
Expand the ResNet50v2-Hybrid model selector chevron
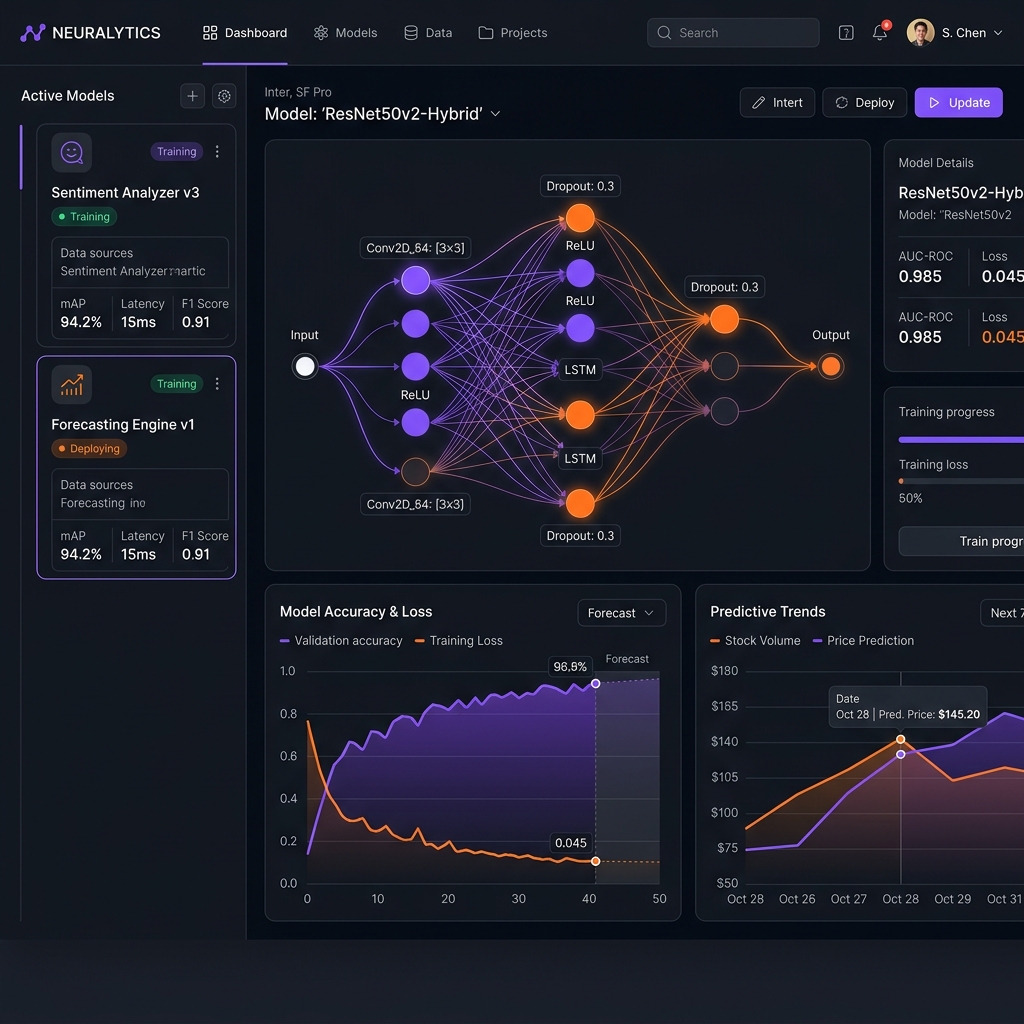pyautogui.click(x=496, y=114)
